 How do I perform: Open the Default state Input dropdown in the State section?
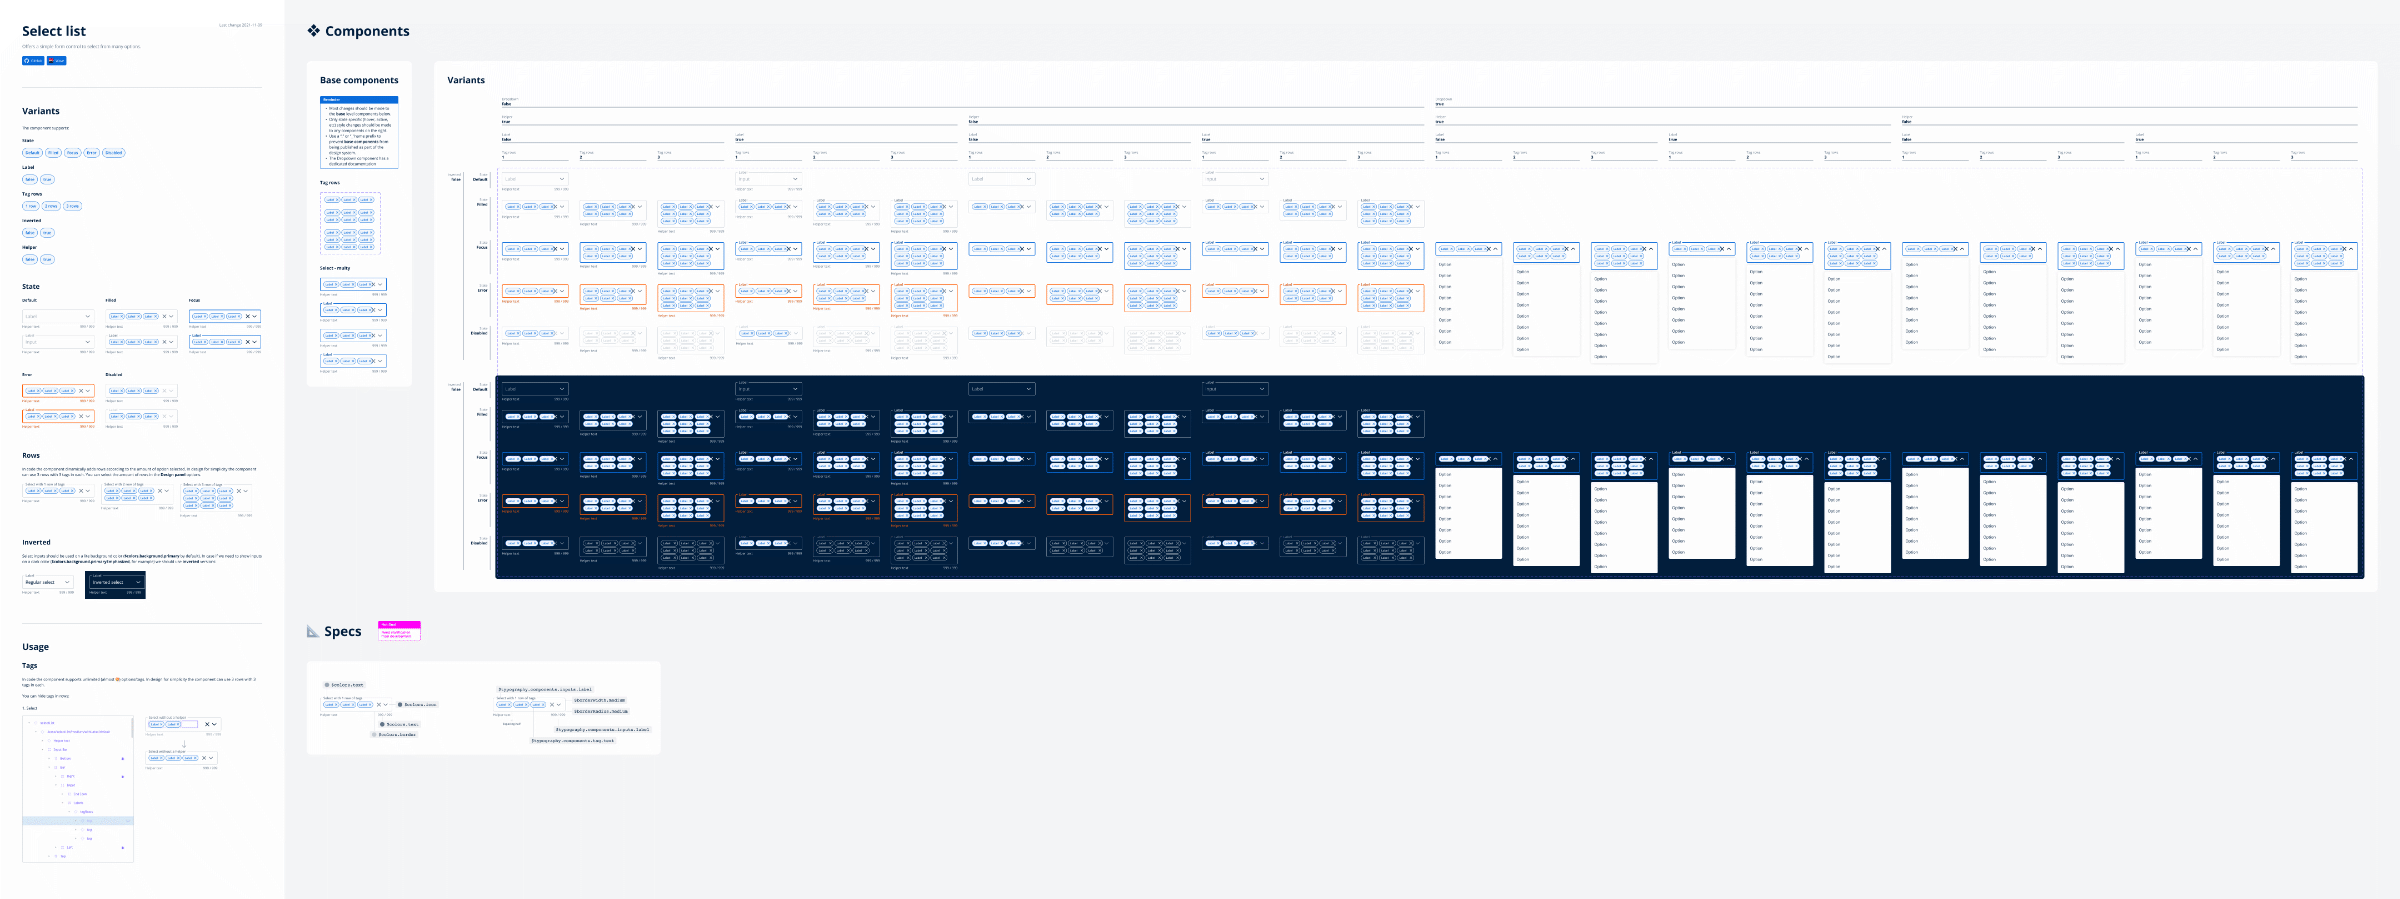tap(58, 341)
